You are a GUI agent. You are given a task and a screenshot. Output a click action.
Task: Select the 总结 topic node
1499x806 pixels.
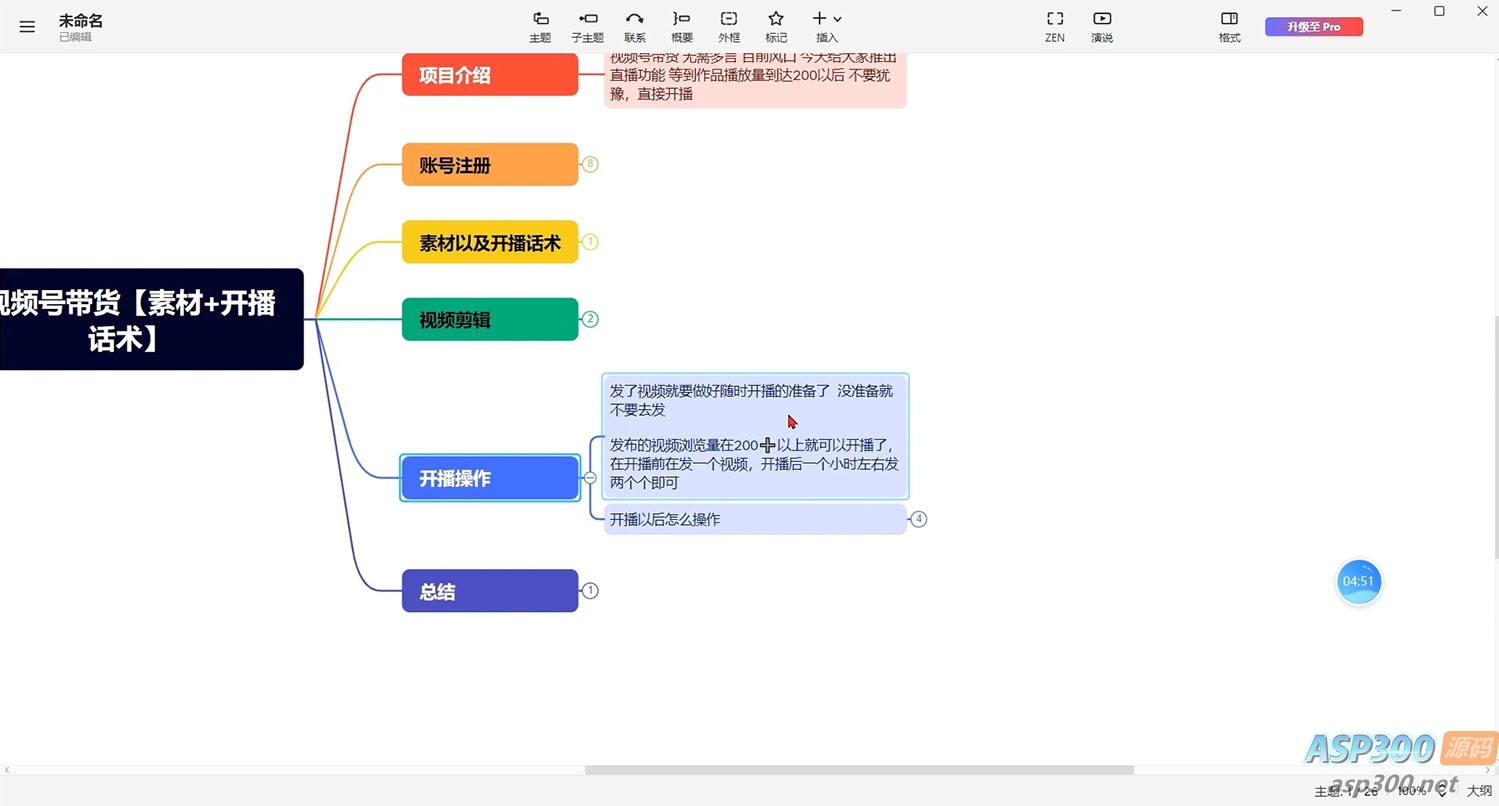point(490,591)
